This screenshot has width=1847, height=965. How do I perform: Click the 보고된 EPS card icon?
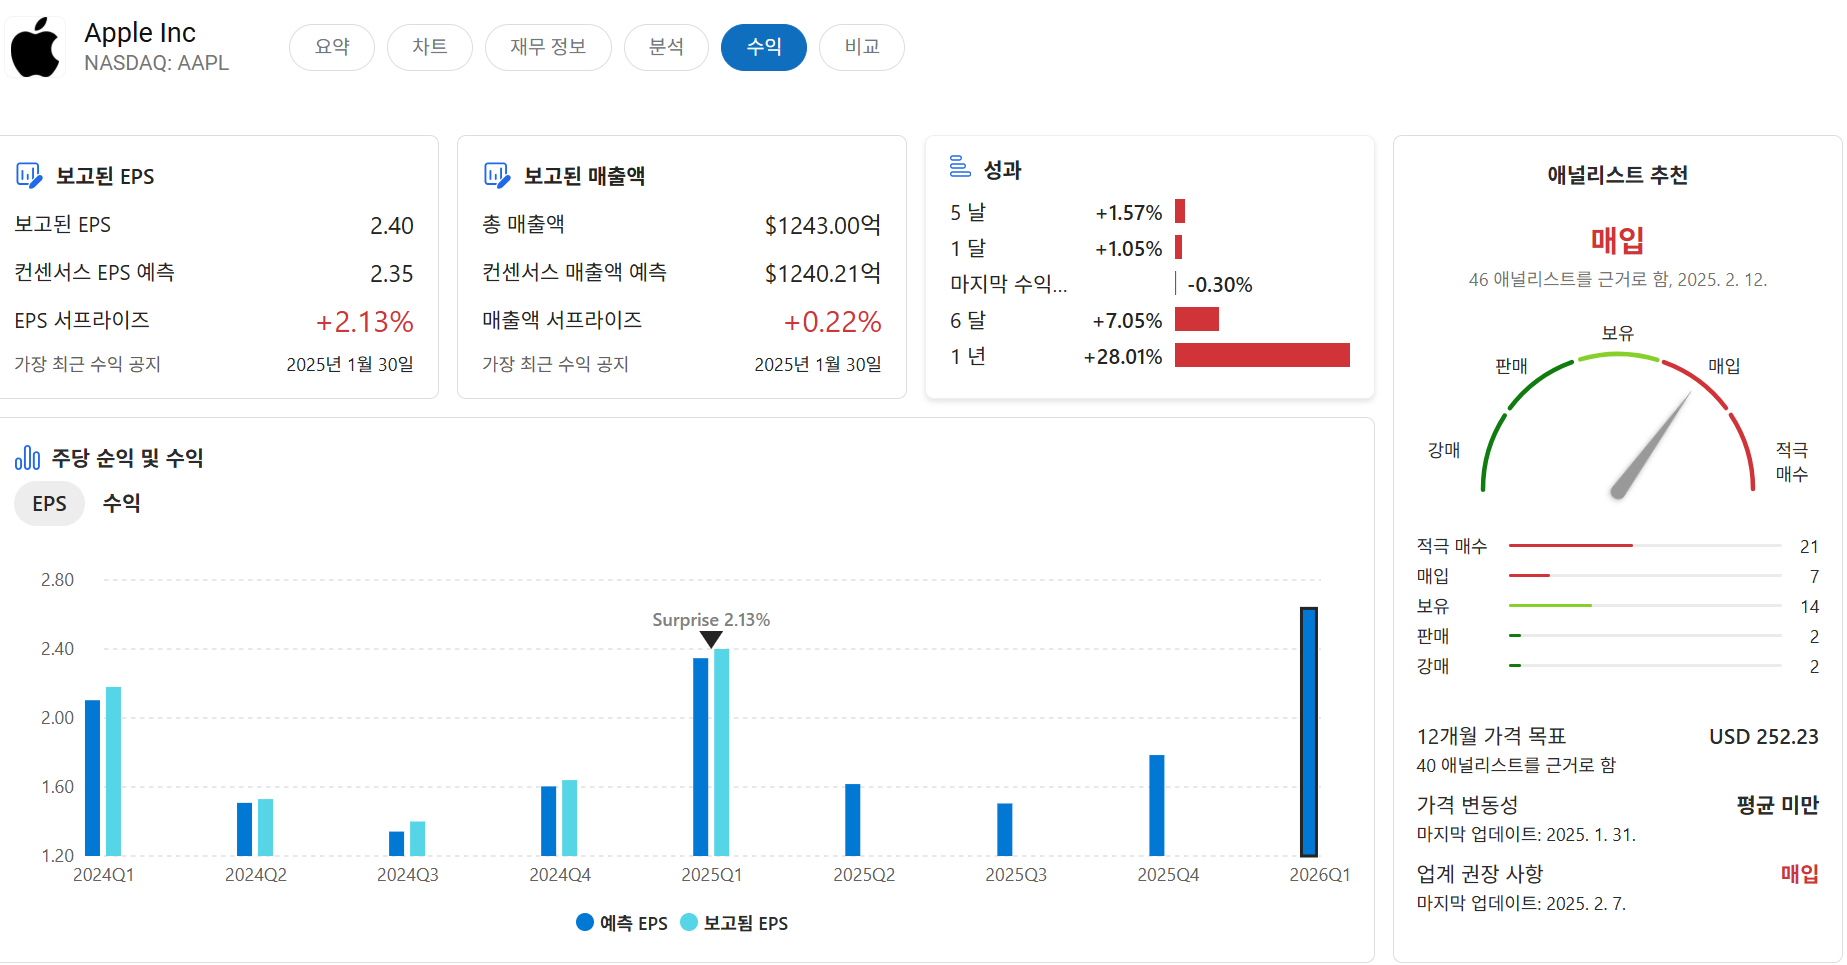point(29,176)
